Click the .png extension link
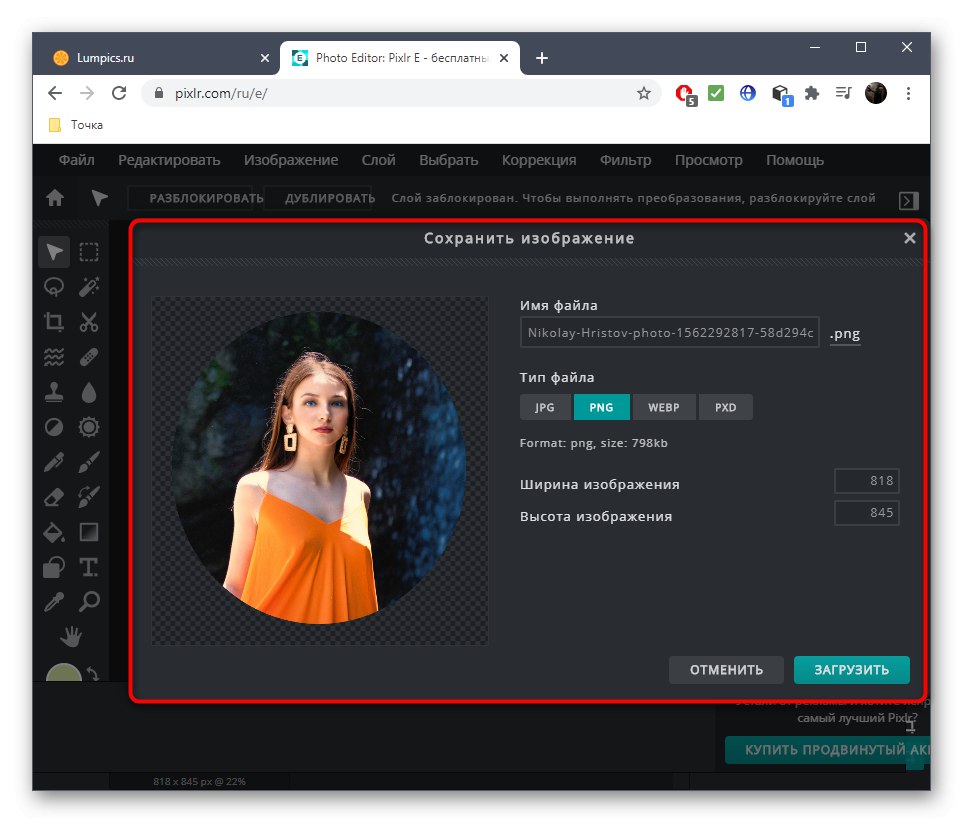This screenshot has height=823, width=963. point(845,333)
